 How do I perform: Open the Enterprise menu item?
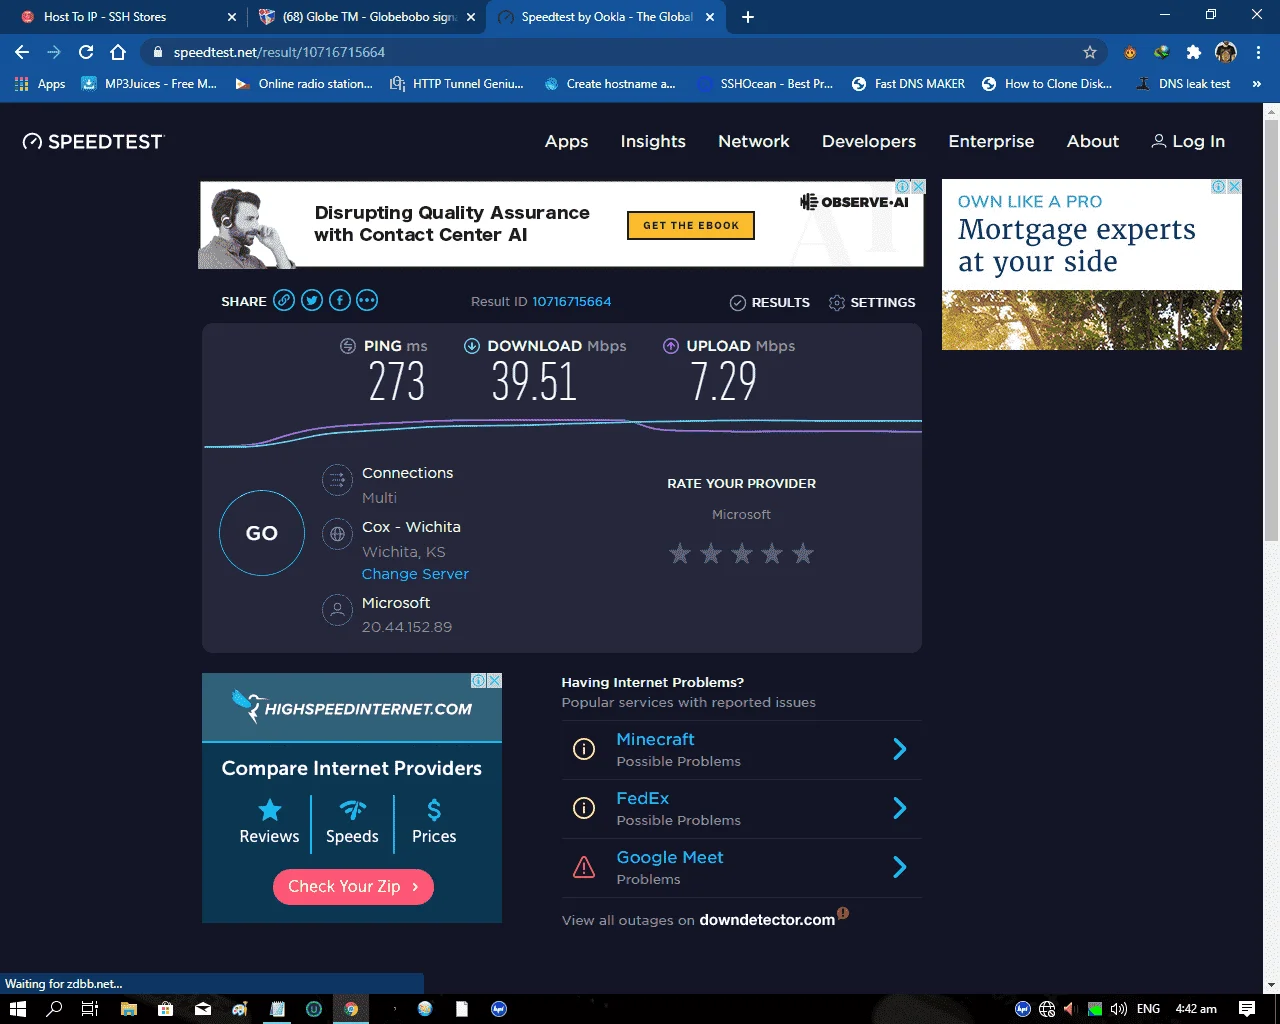coord(991,142)
